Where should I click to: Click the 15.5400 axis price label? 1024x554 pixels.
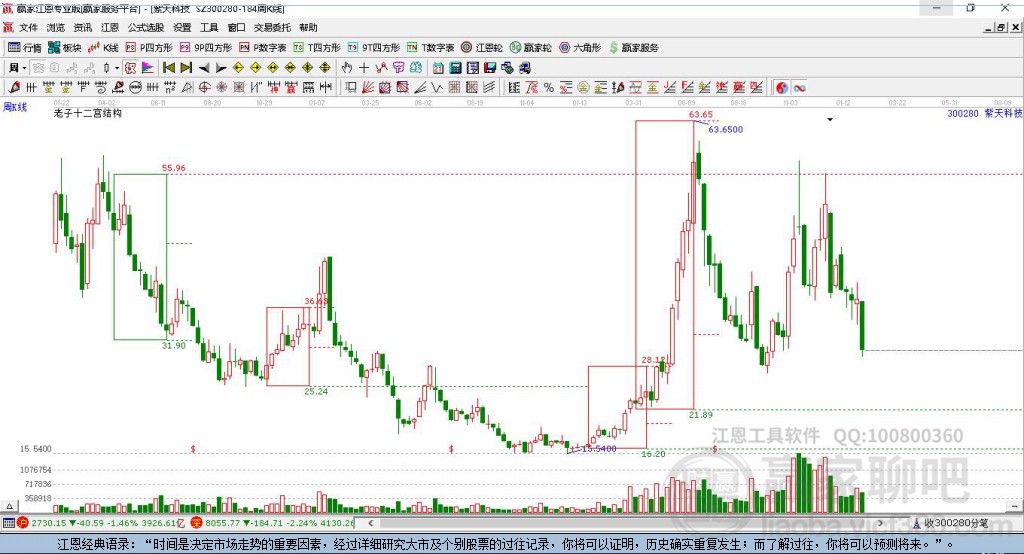[35, 449]
